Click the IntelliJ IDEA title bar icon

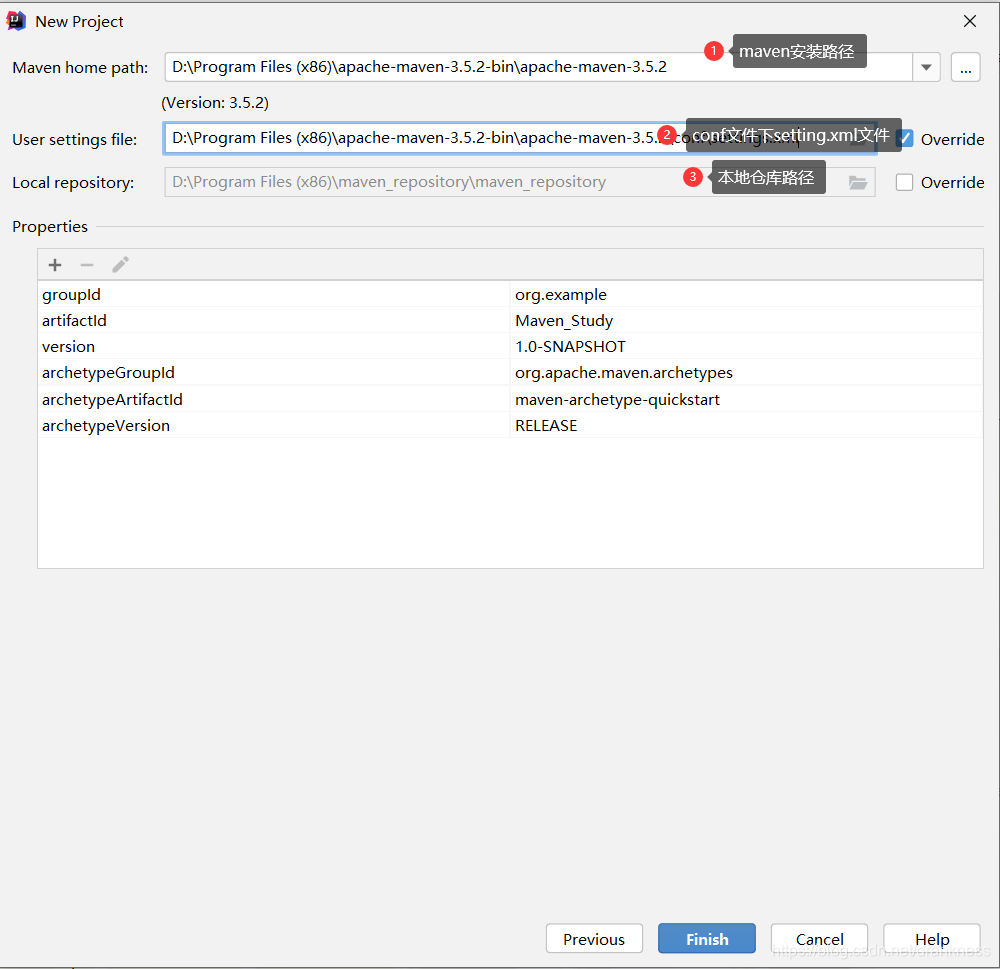tap(16, 21)
